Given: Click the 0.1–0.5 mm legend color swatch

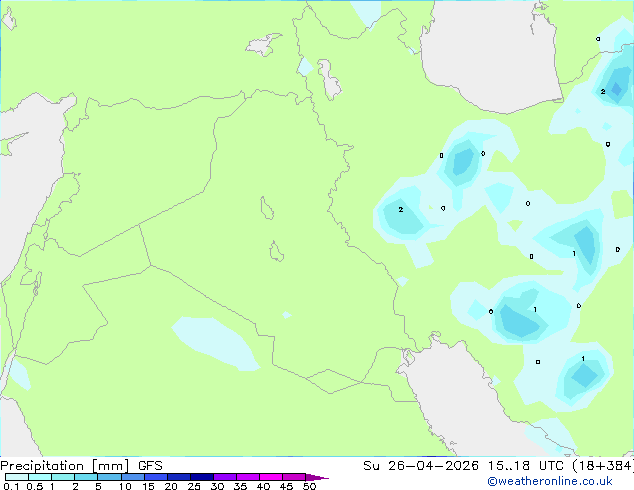Looking at the screenshot, I should click(17, 477).
